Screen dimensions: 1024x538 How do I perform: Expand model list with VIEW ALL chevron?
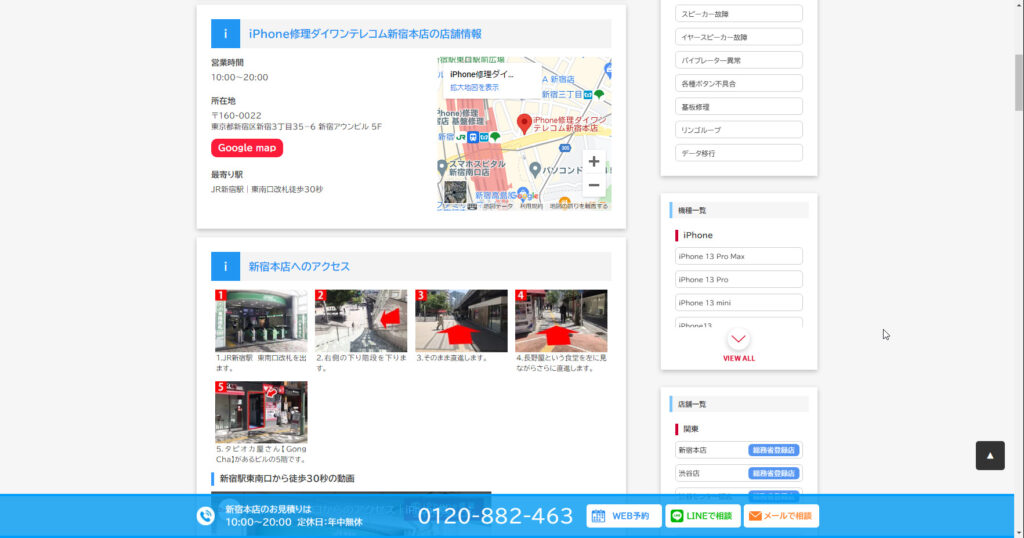(x=739, y=340)
